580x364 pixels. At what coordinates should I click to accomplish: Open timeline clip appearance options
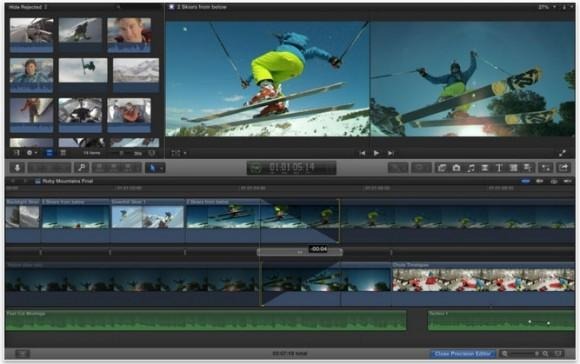click(x=559, y=354)
